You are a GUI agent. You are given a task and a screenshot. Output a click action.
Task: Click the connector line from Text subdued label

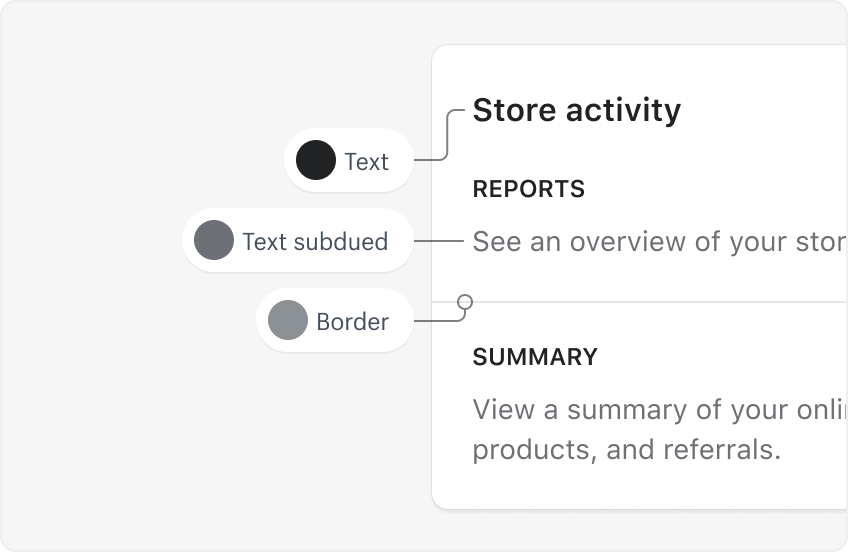point(438,241)
